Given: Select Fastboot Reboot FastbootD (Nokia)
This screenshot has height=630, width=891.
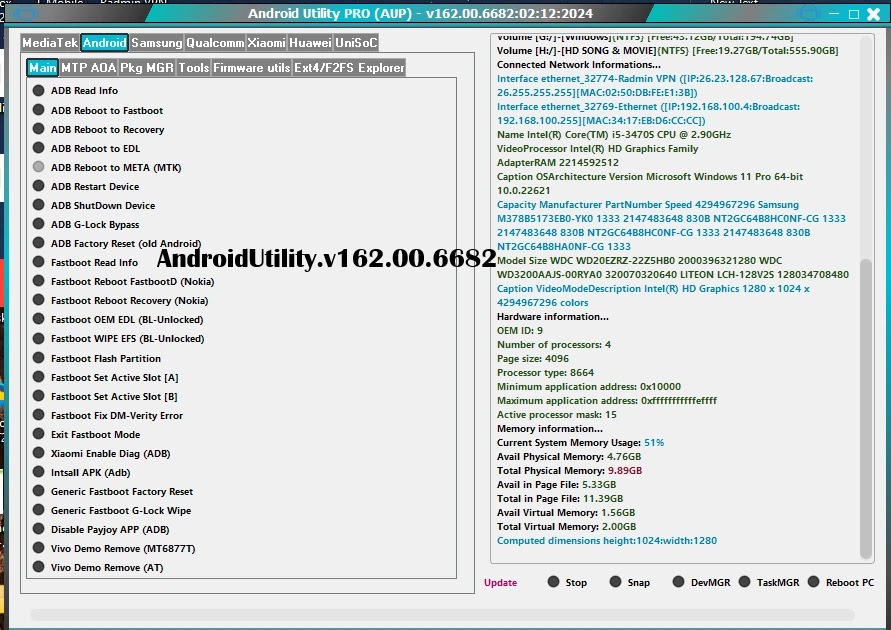Looking at the screenshot, I should 123,281.
